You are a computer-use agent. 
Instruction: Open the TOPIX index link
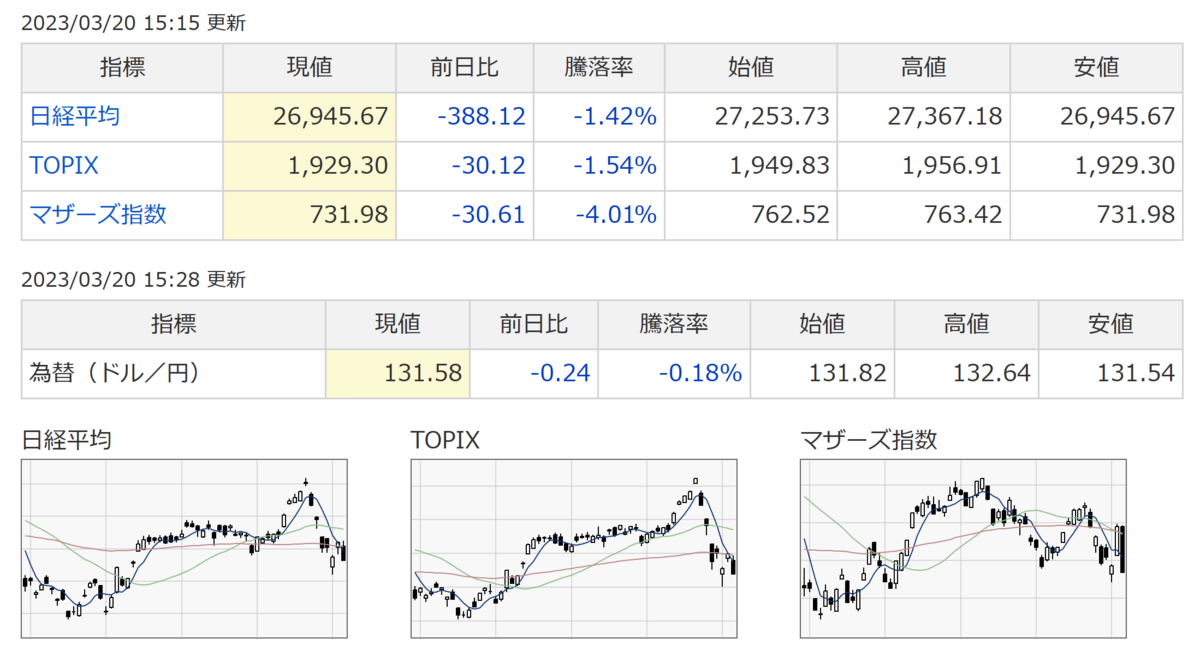tap(64, 165)
